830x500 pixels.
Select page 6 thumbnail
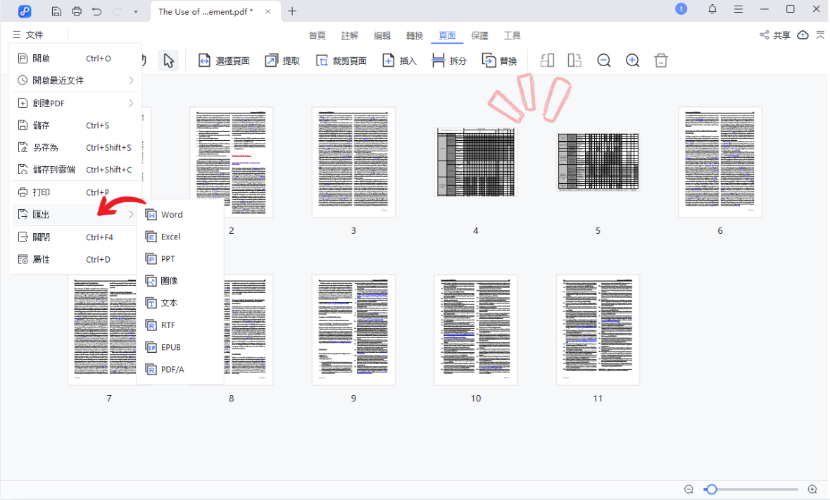pyautogui.click(x=720, y=162)
